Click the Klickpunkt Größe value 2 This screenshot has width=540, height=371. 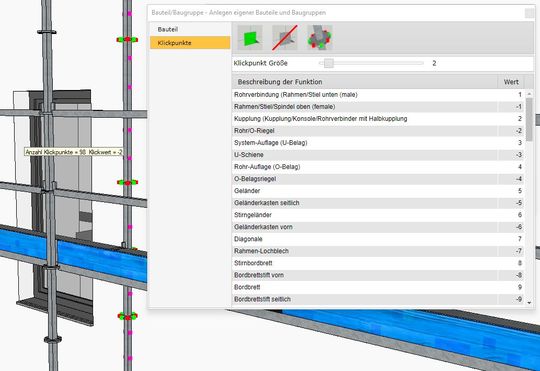[x=434, y=63]
